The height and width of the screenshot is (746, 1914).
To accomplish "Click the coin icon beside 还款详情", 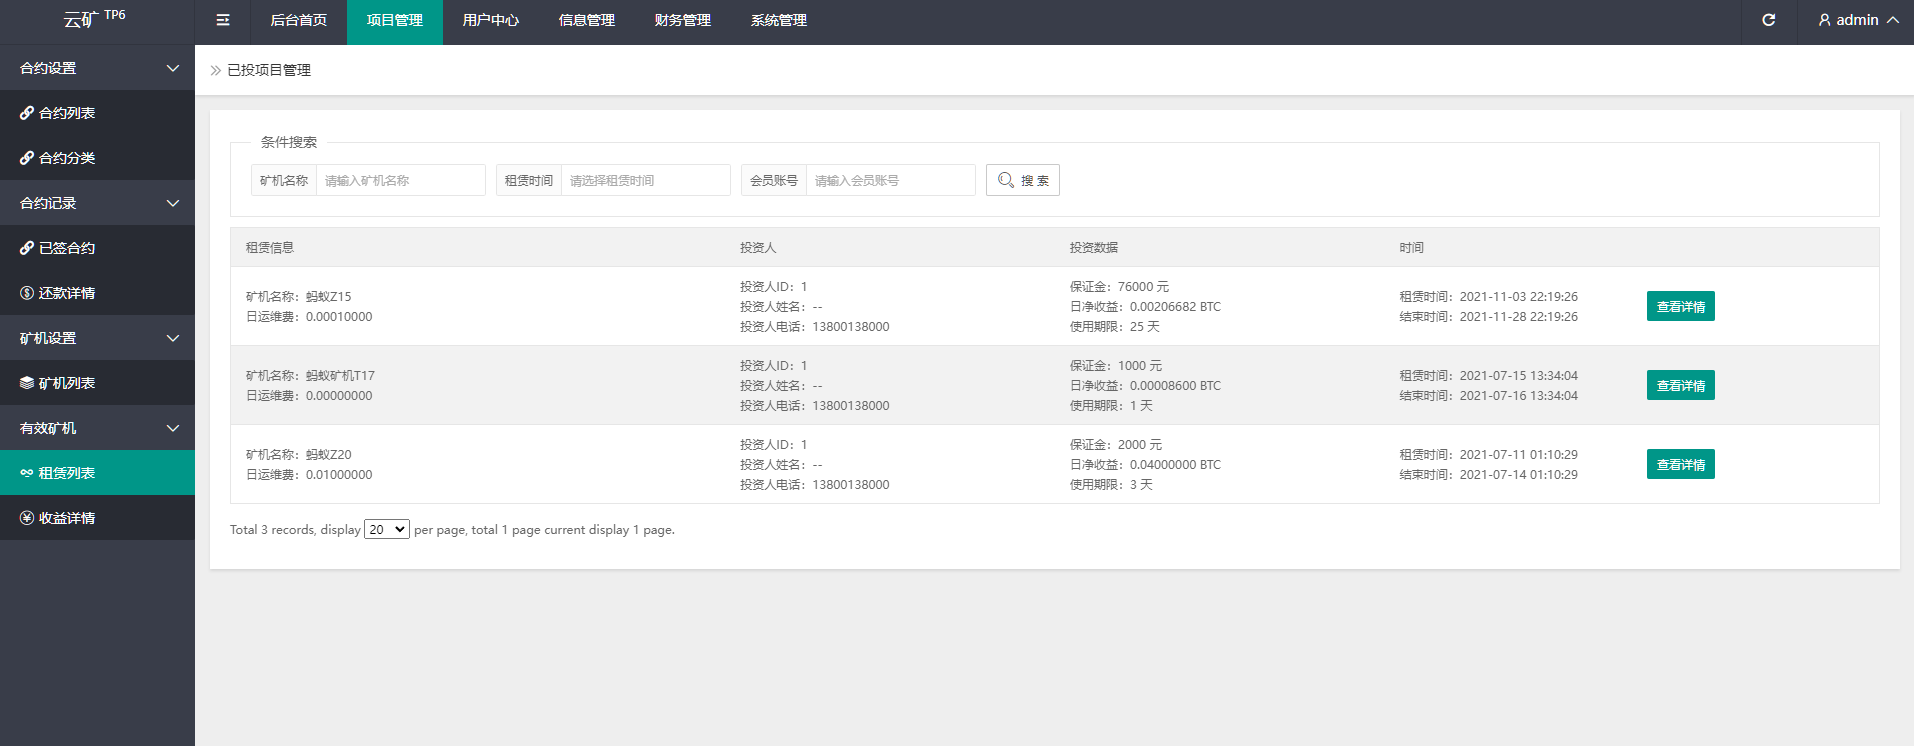I will coord(27,293).
